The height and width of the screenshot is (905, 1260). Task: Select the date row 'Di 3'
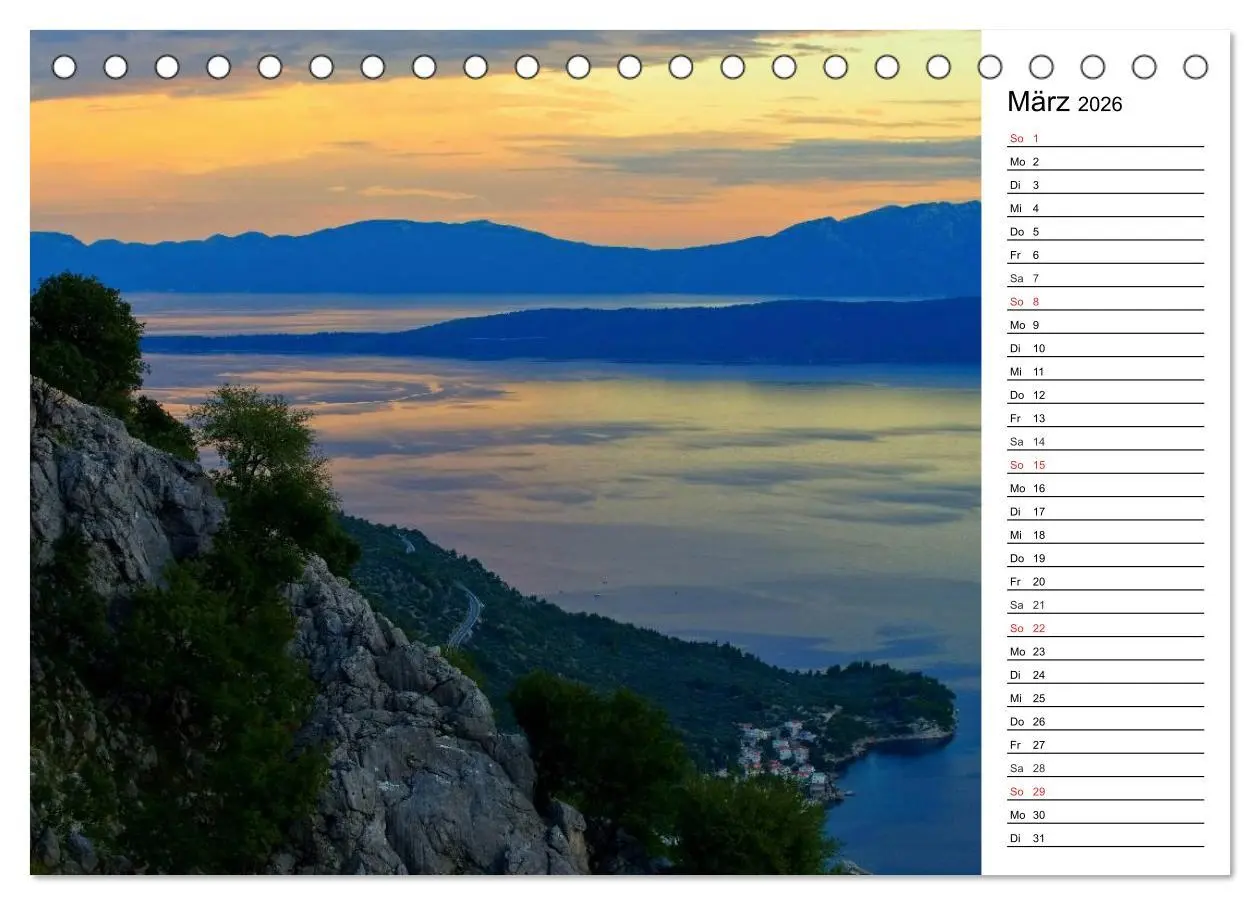point(1105,185)
